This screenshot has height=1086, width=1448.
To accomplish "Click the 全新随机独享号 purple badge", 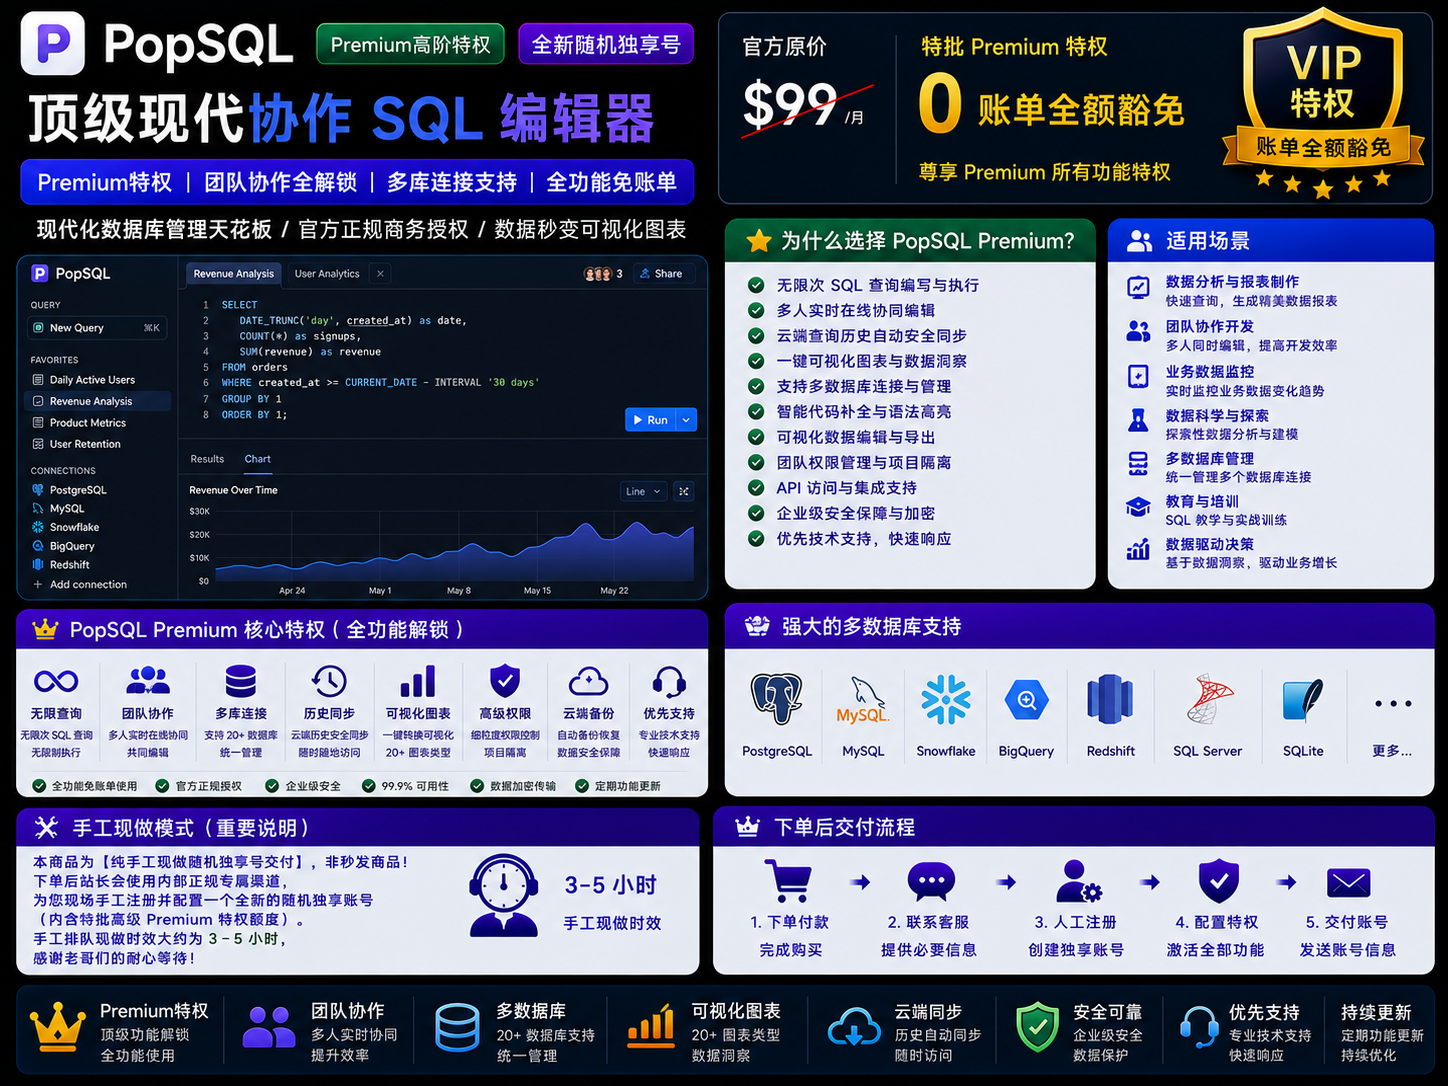I will point(606,45).
